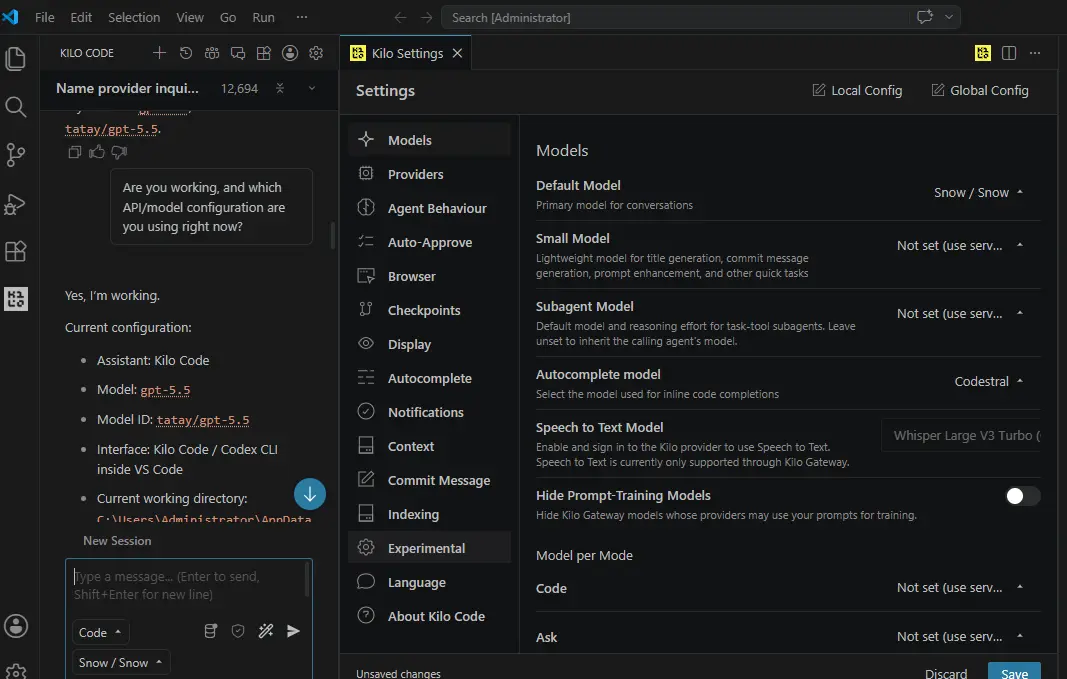Screen dimensions: 1067x679
Task: Jump to latest message with down arrow button
Action: (310, 494)
